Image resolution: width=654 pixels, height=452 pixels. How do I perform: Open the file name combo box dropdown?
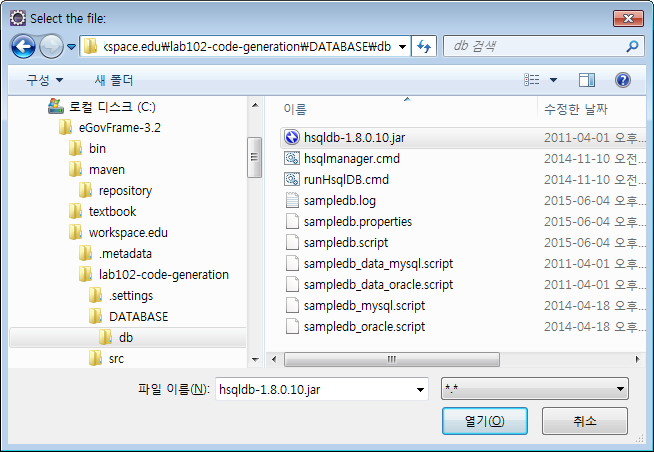[x=418, y=389]
